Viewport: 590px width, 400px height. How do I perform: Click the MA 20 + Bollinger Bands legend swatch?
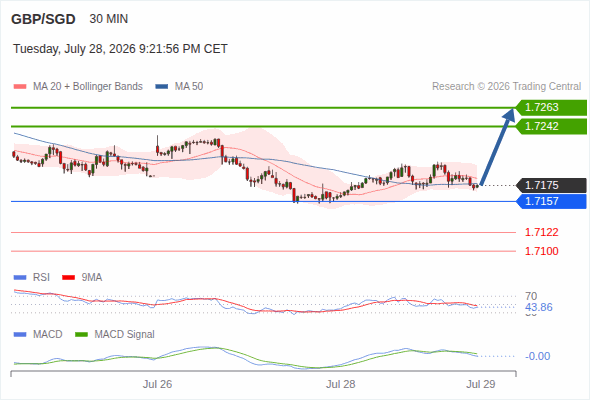(20, 87)
